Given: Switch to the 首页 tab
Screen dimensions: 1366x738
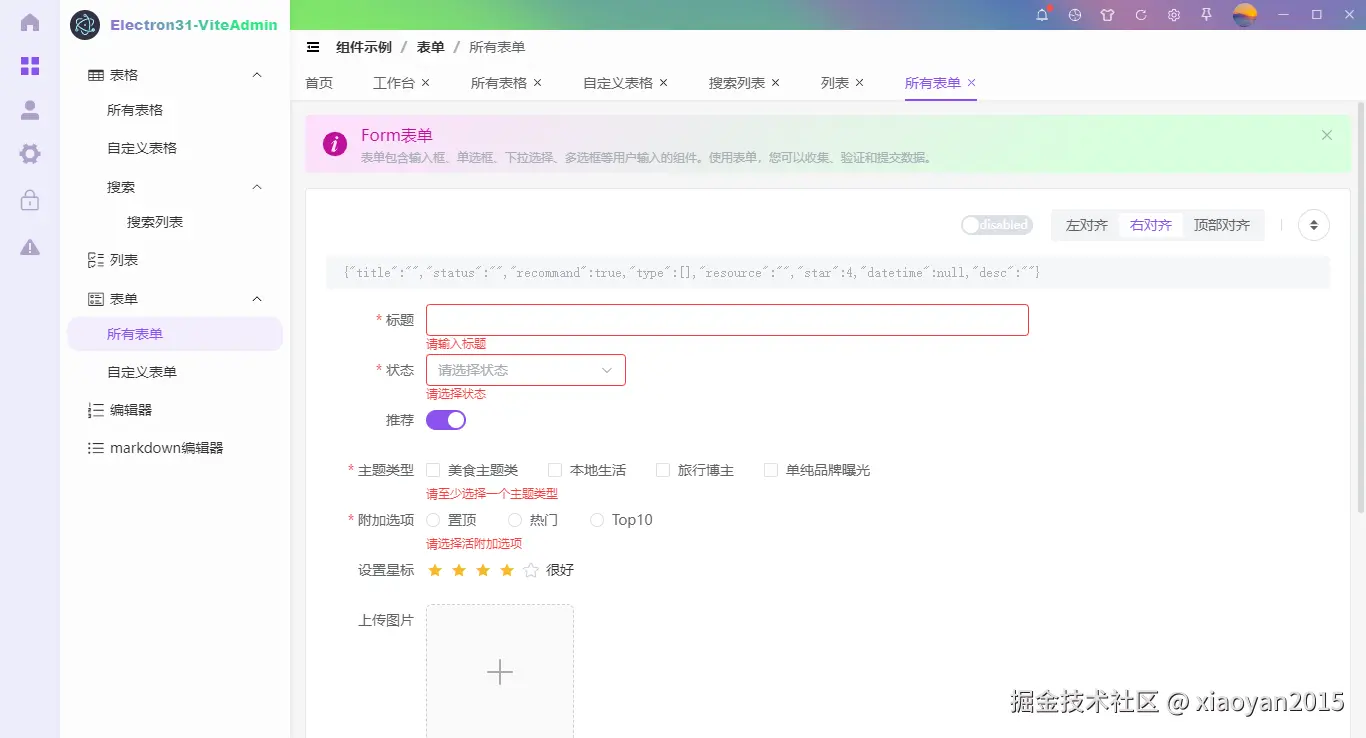Looking at the screenshot, I should point(319,83).
